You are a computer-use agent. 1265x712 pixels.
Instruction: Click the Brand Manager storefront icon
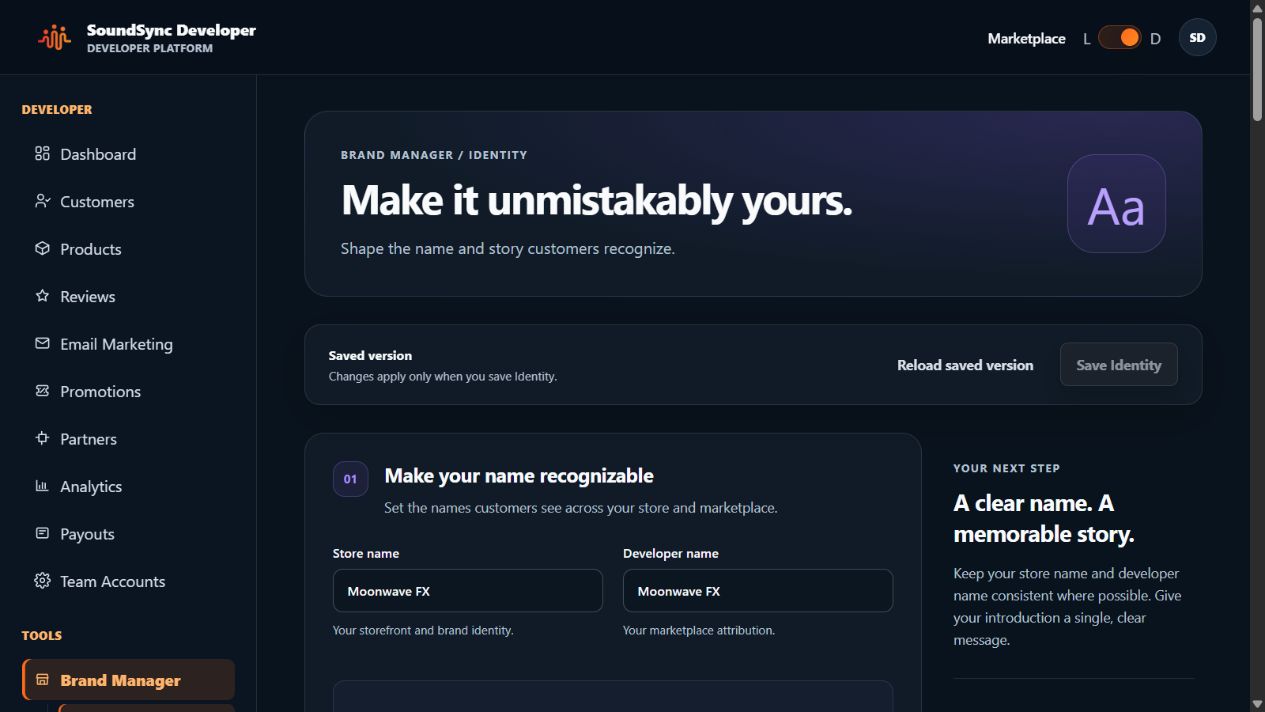coord(42,680)
